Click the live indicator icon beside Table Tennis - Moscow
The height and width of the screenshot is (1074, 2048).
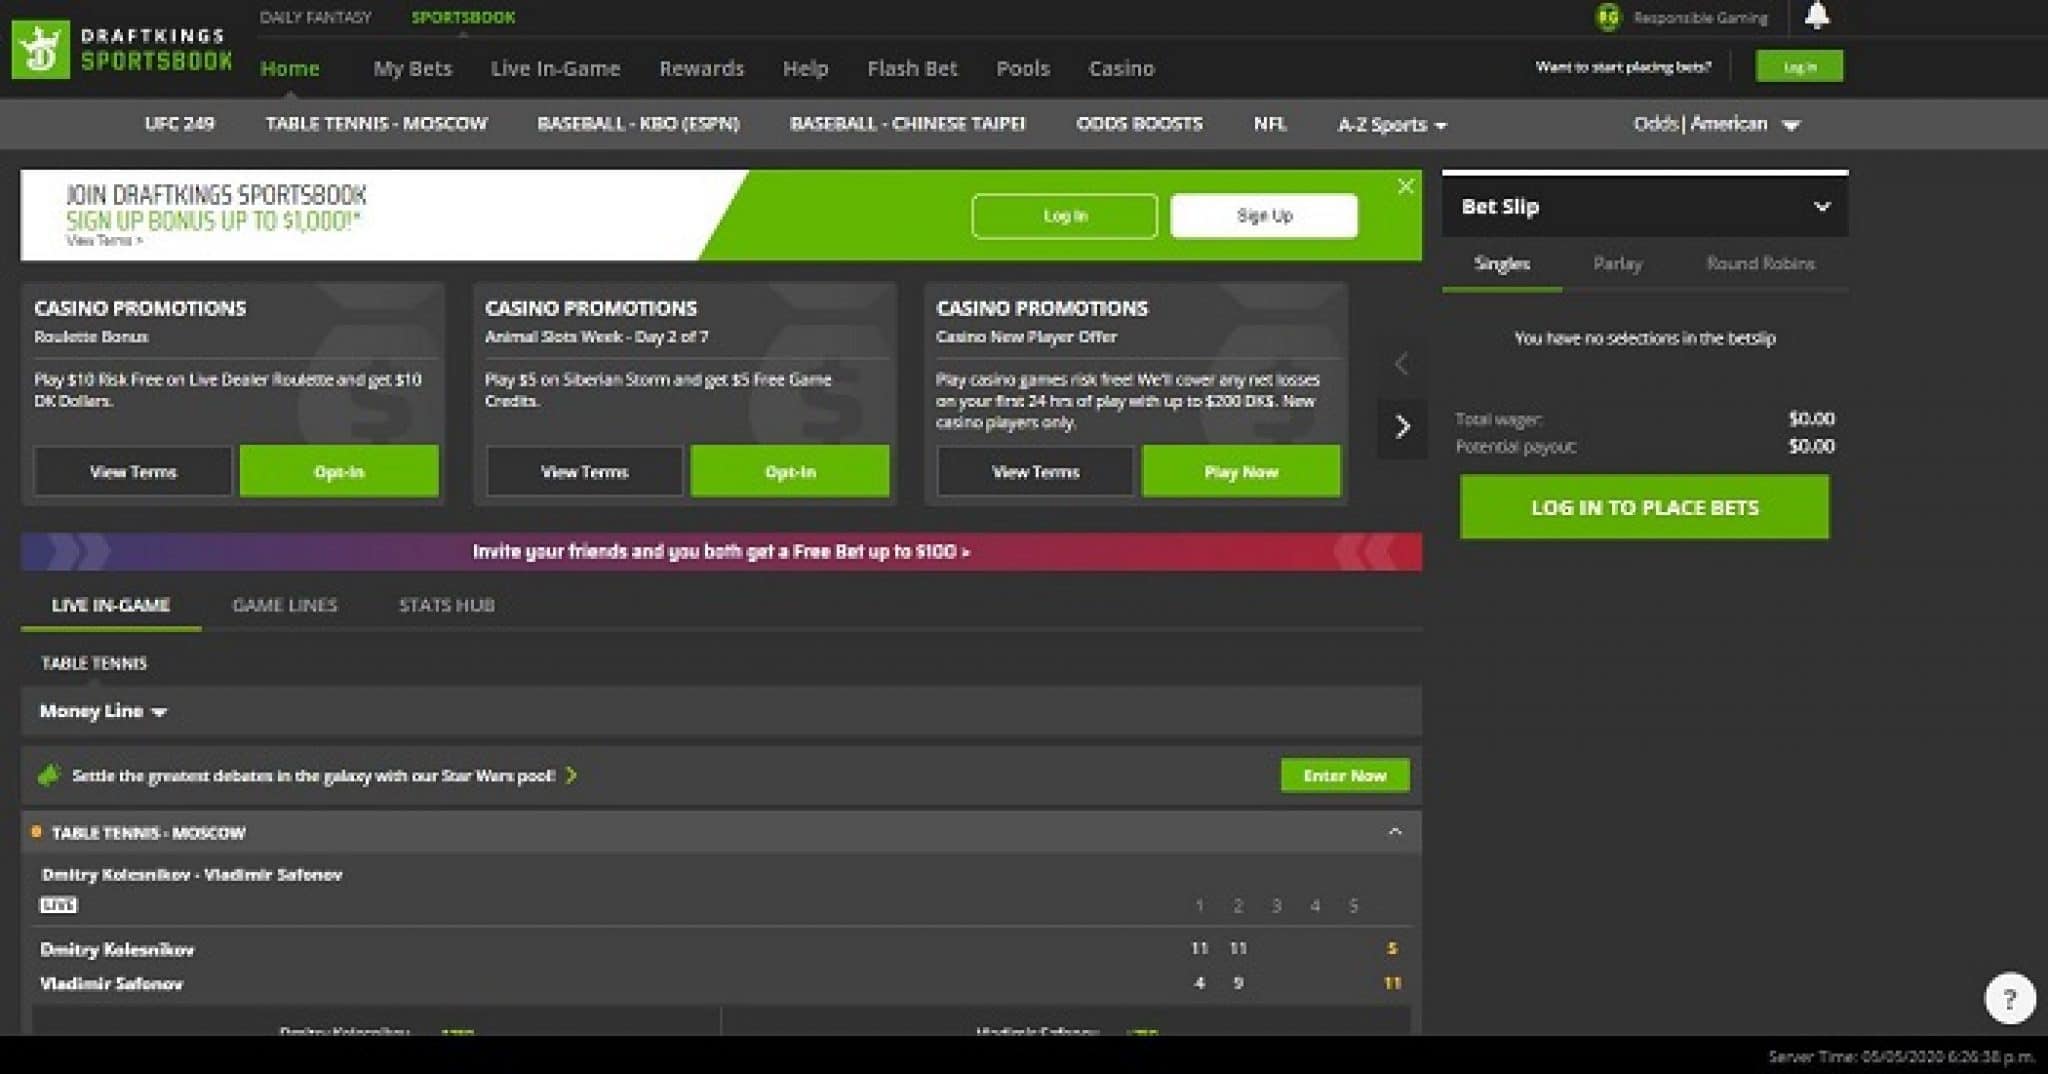point(36,831)
